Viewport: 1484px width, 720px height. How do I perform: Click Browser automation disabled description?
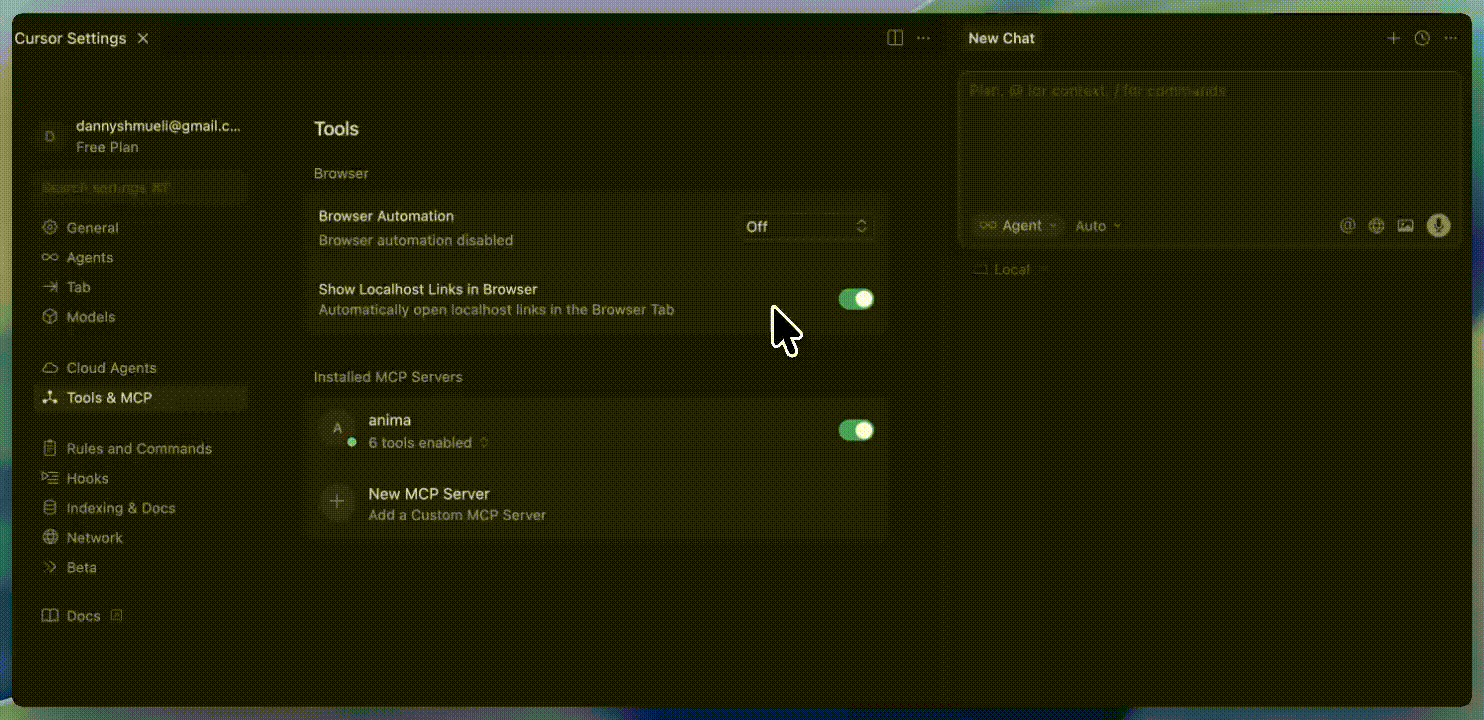click(x=416, y=240)
